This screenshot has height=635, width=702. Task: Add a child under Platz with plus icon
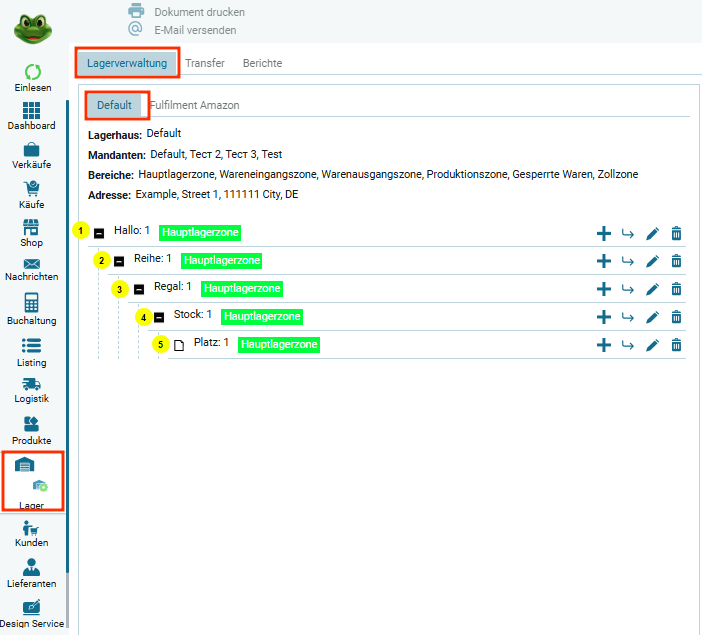pyautogui.click(x=603, y=345)
